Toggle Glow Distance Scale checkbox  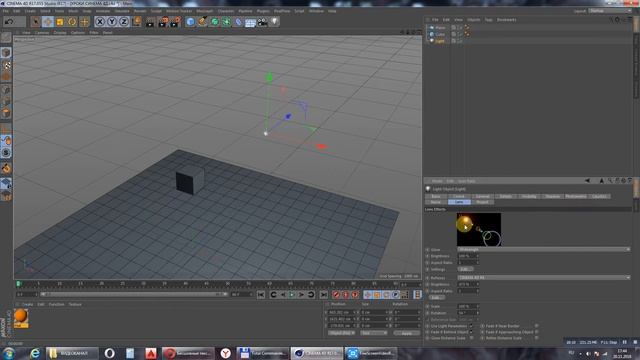[x=471, y=338]
